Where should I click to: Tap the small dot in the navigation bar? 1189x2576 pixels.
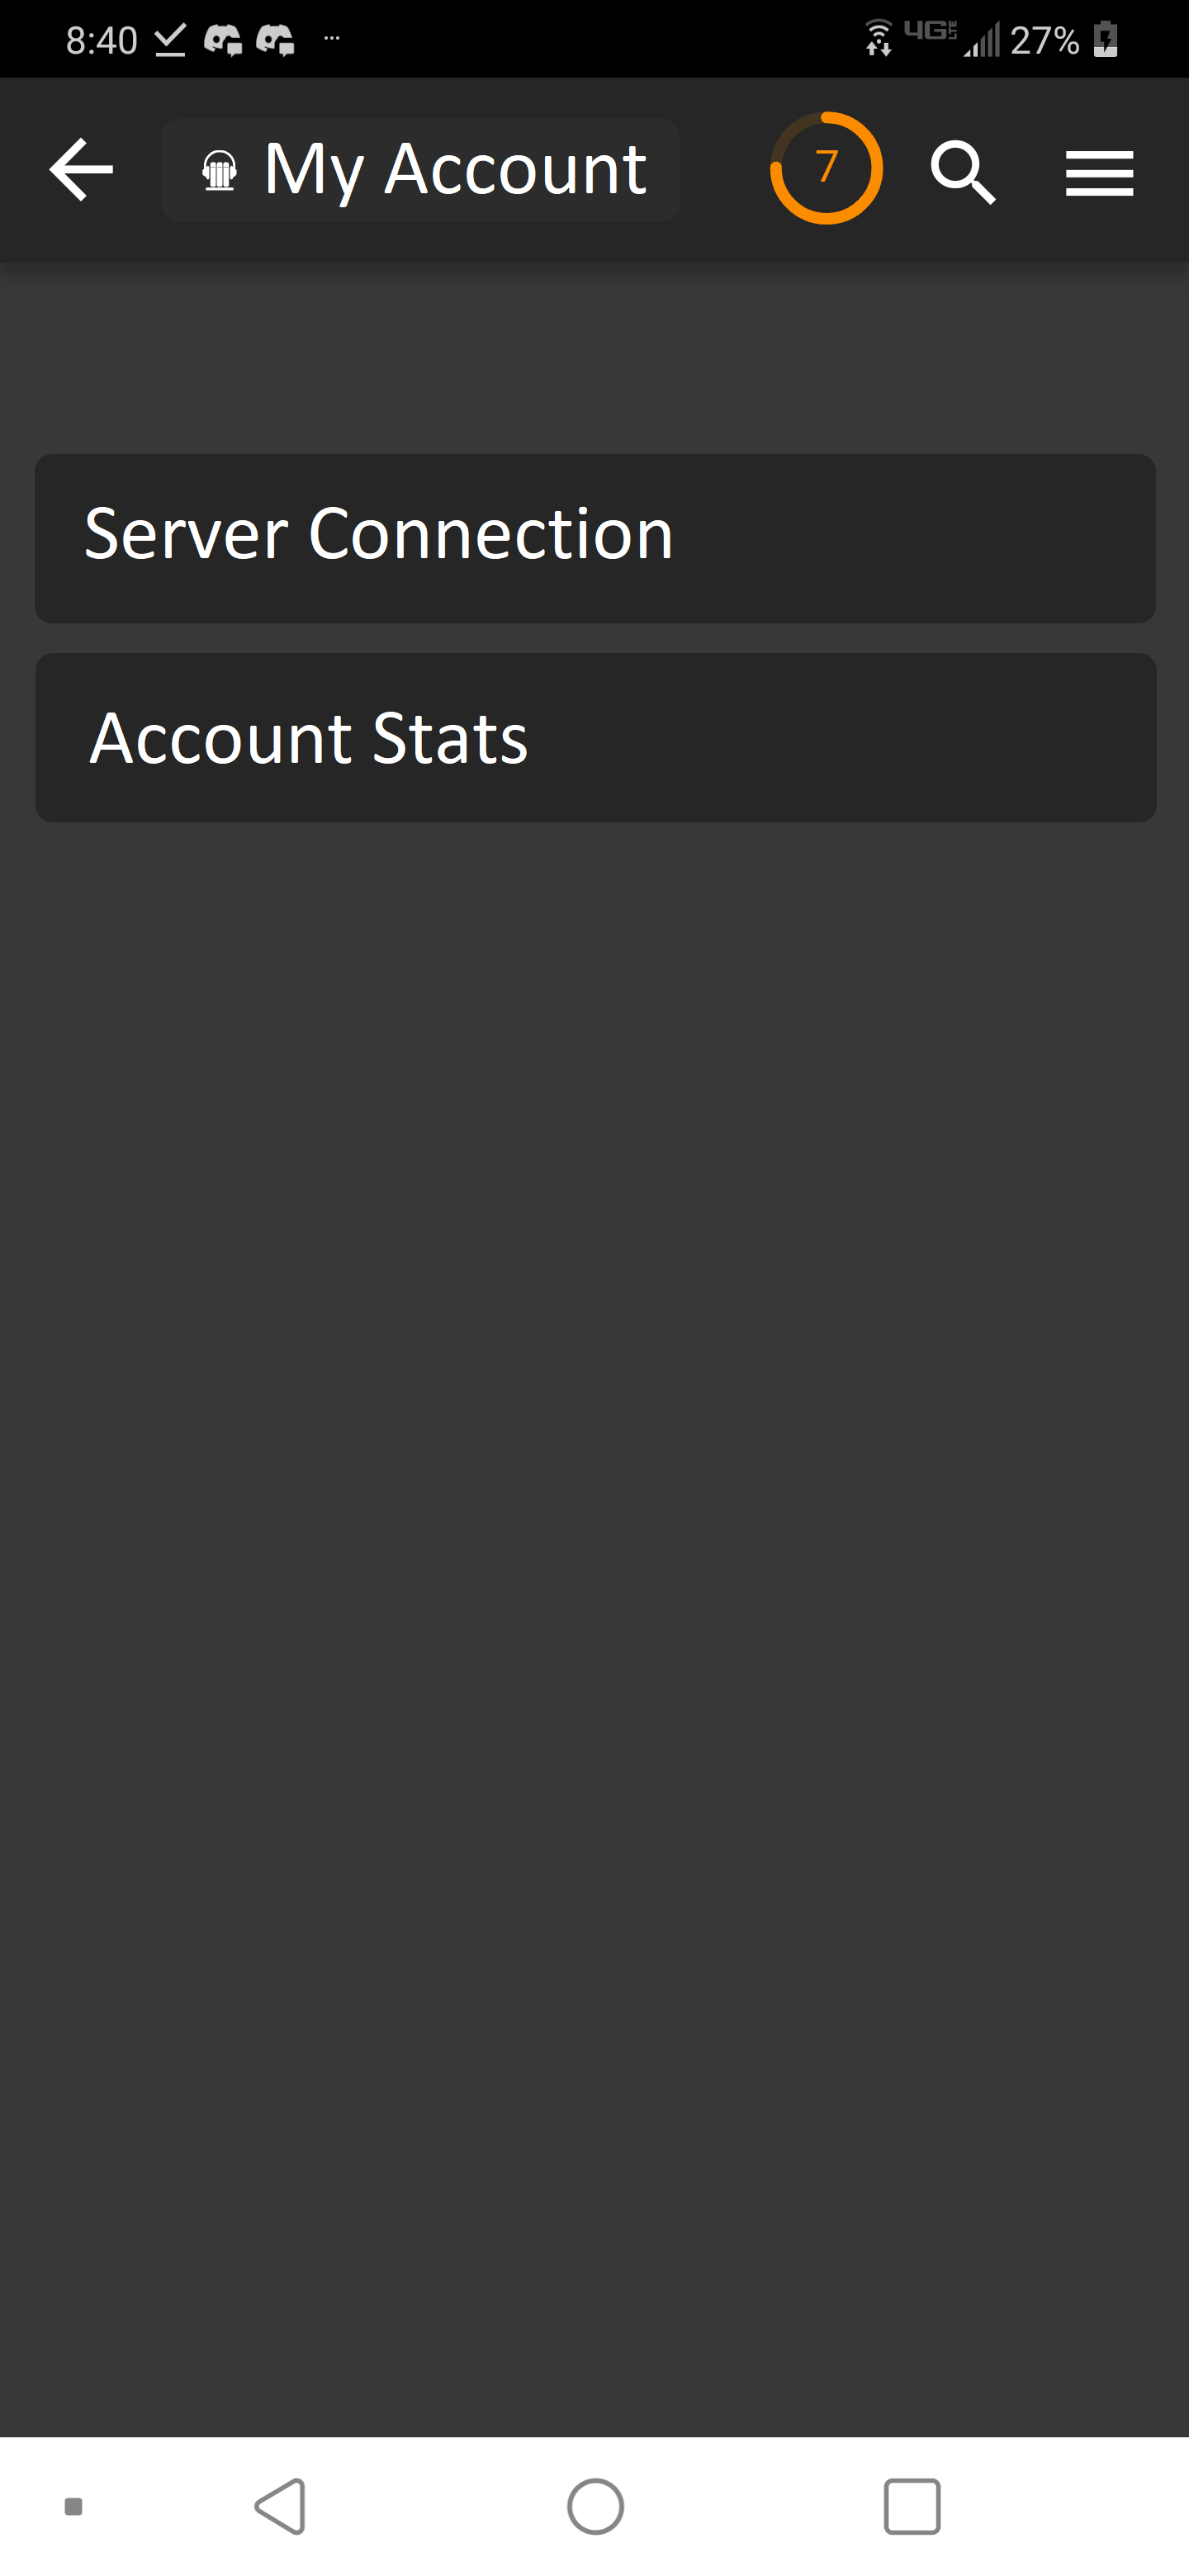[73, 2506]
